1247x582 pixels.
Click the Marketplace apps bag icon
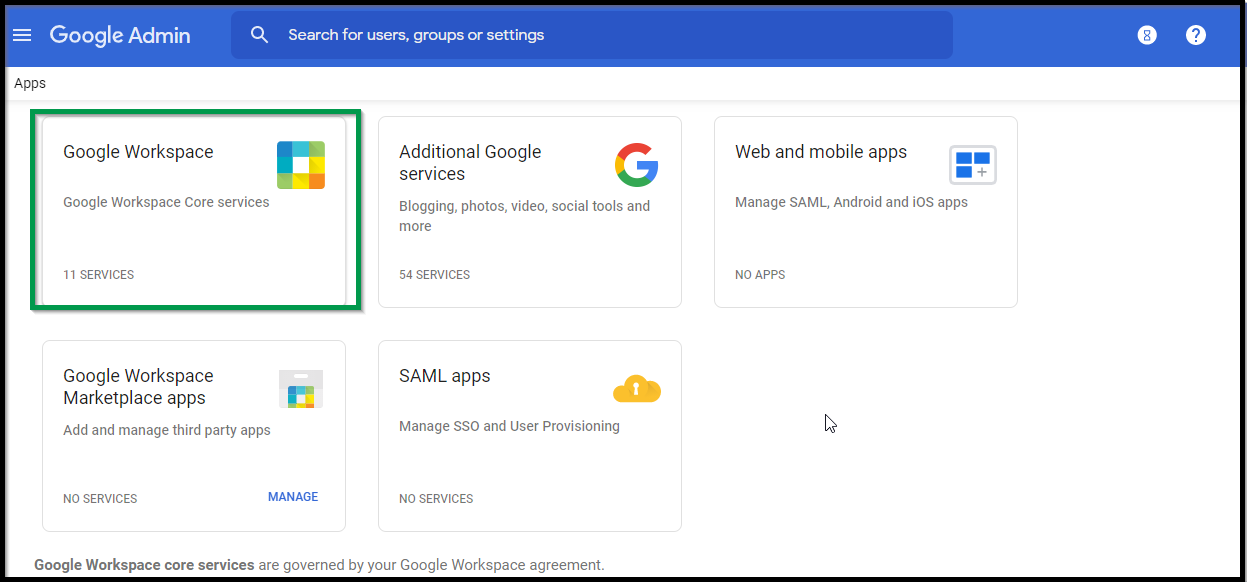tap(301, 389)
